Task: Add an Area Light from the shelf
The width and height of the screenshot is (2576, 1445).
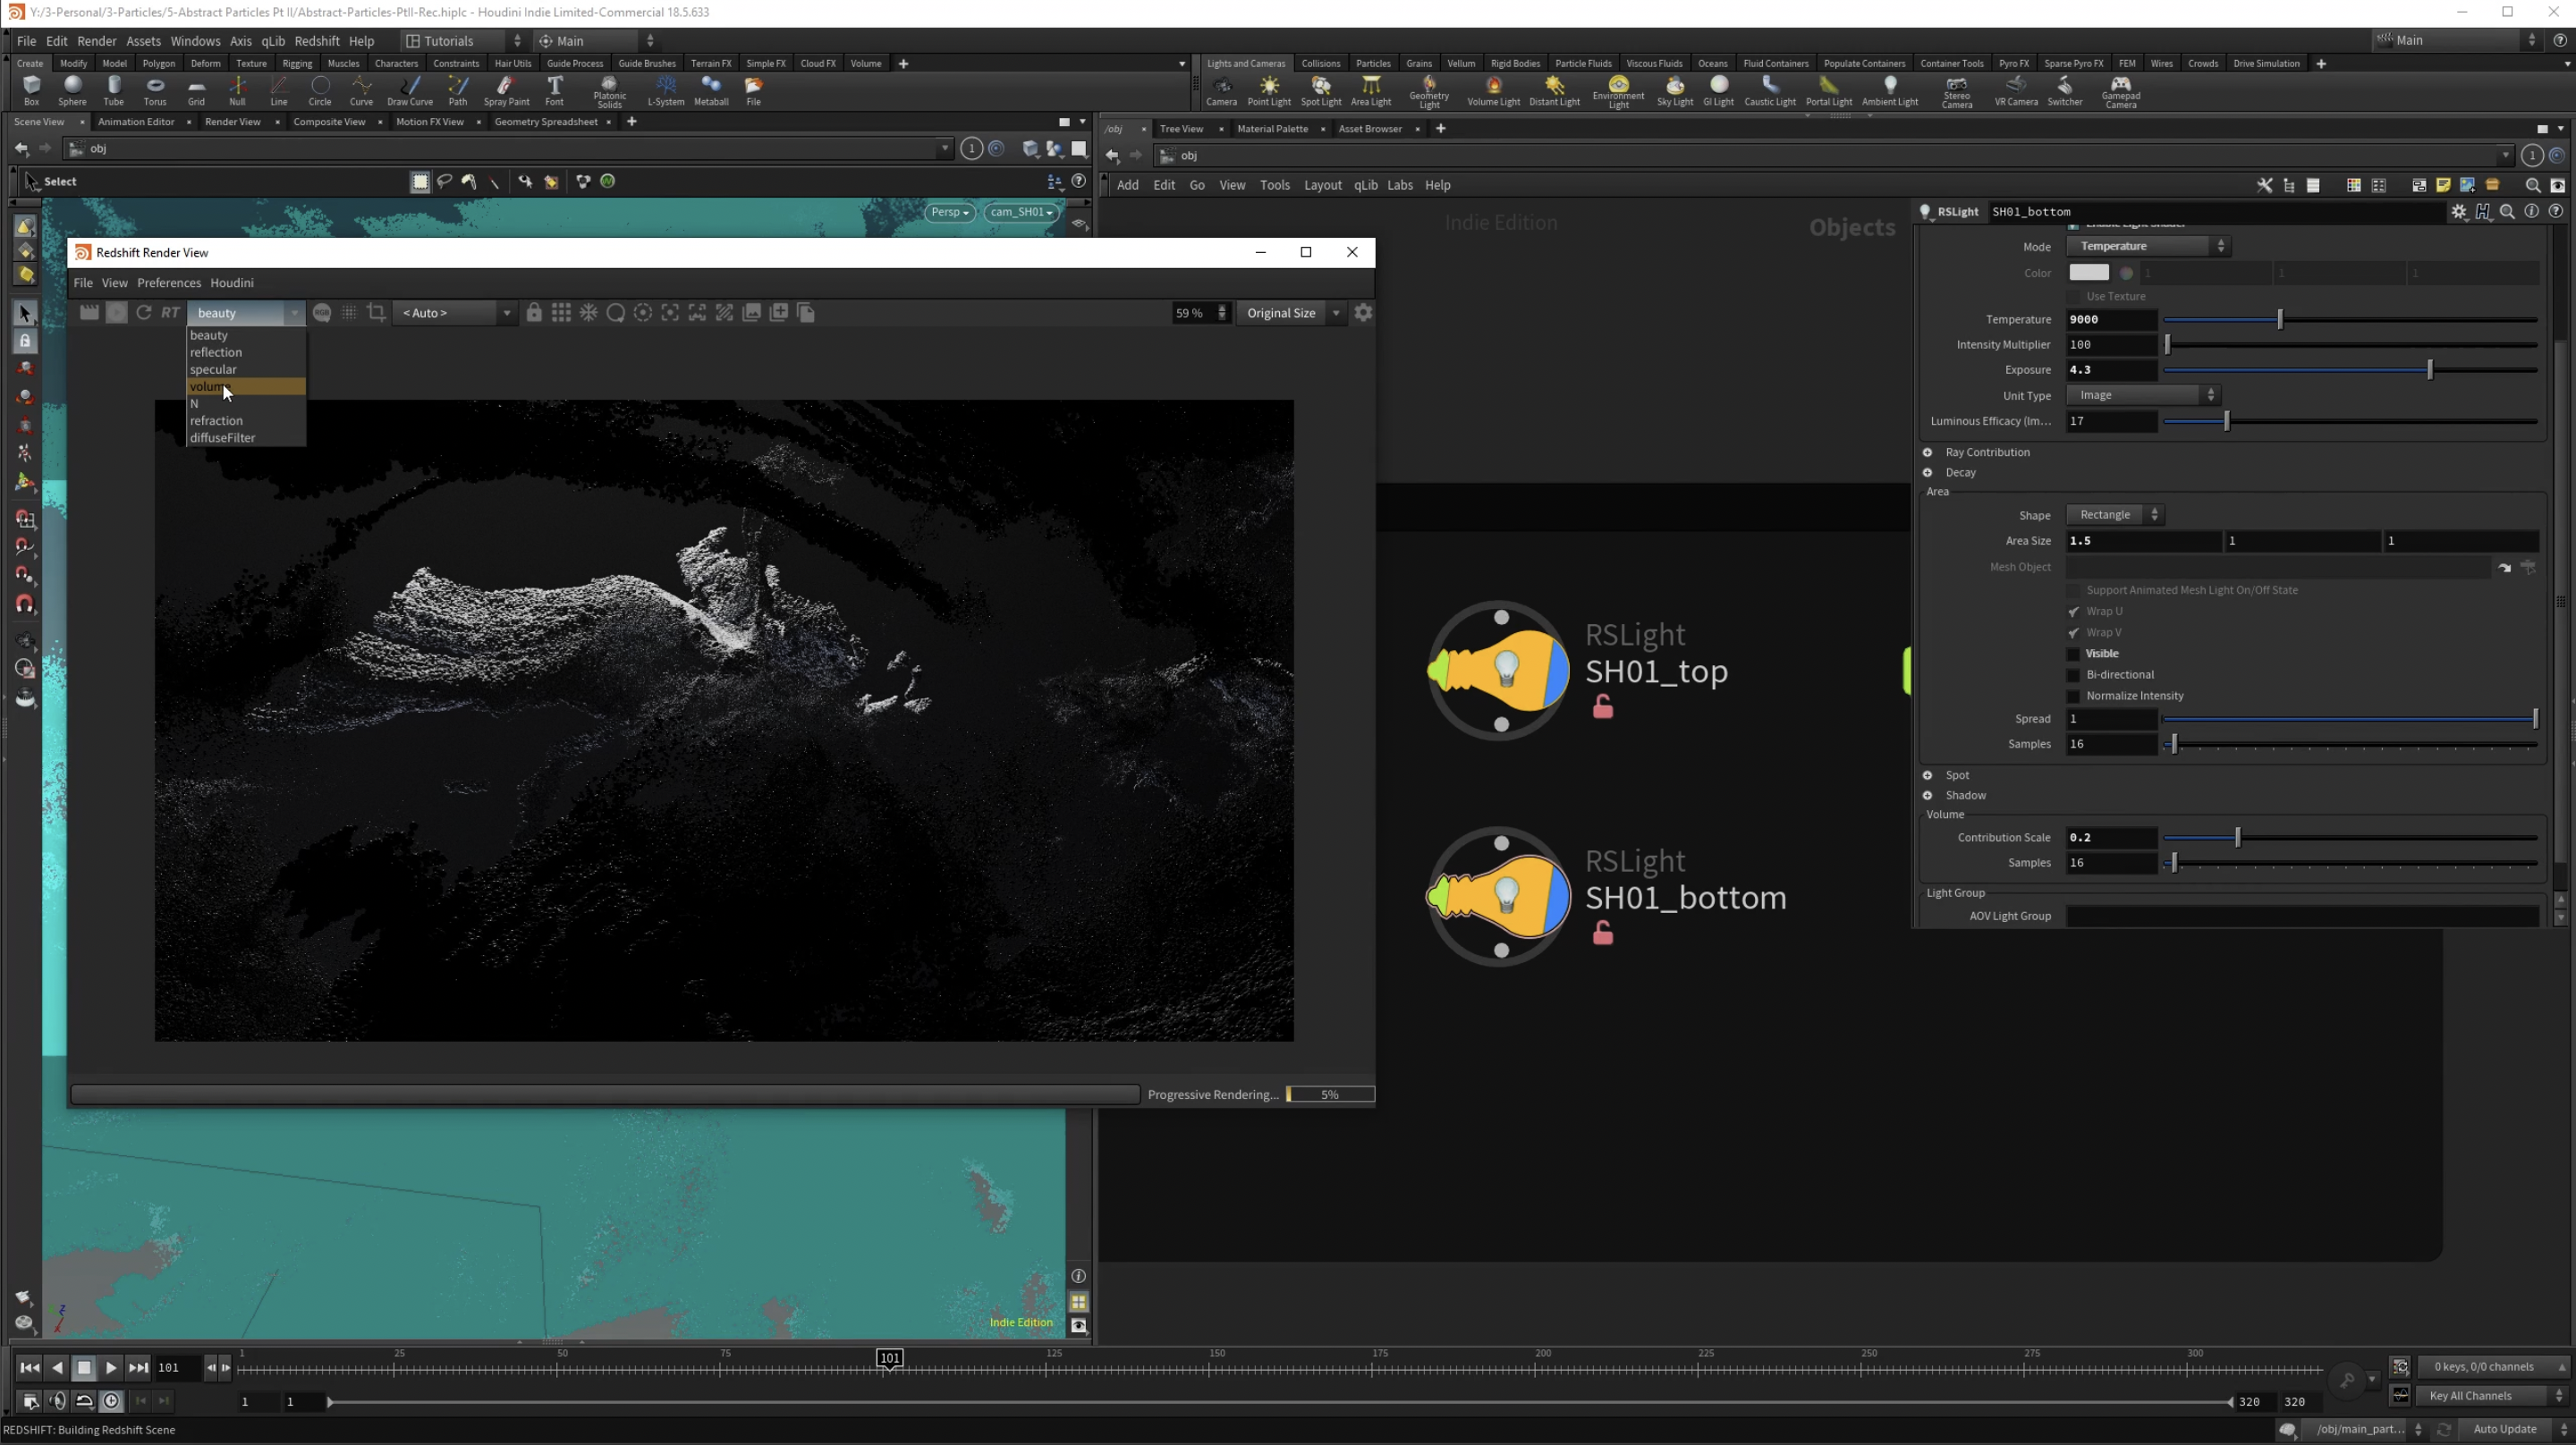Action: pos(1370,91)
